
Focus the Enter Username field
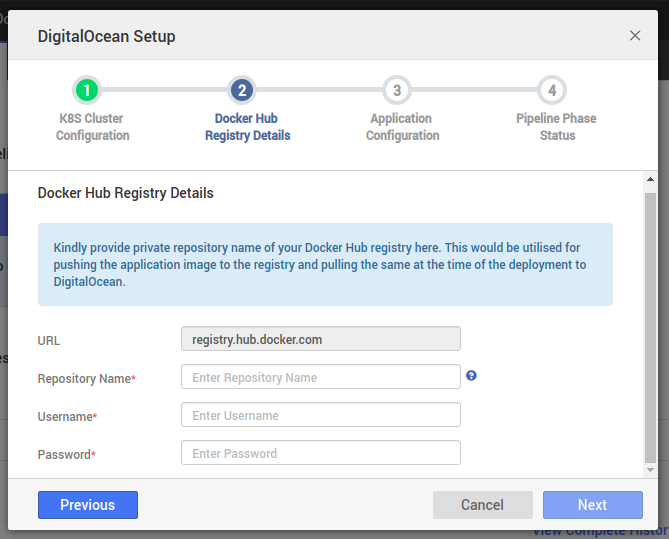tap(320, 415)
